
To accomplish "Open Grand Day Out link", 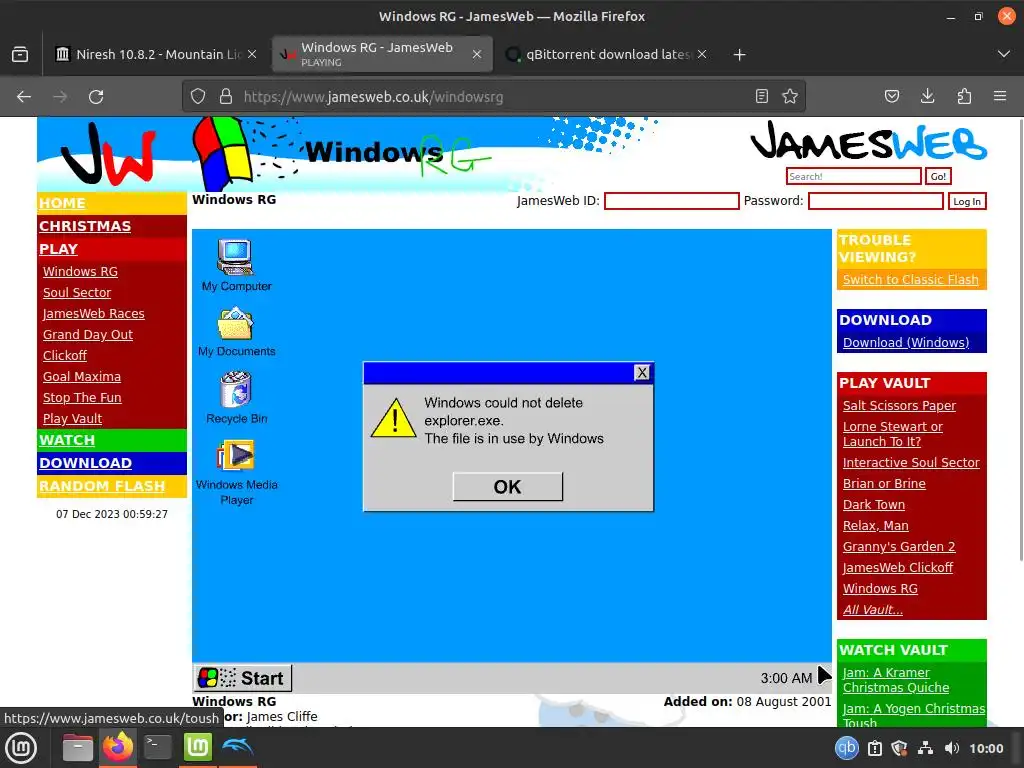I will [x=88, y=334].
